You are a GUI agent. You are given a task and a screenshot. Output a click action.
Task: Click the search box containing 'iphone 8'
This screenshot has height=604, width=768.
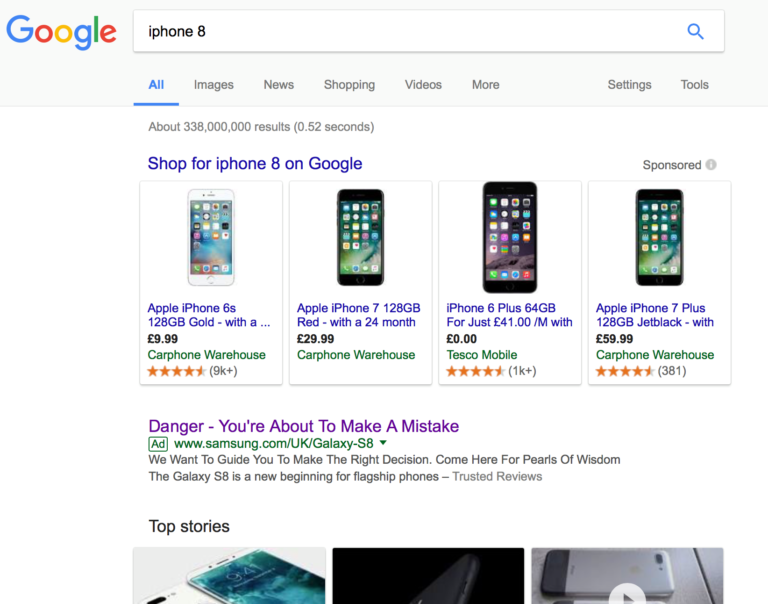tap(400, 31)
